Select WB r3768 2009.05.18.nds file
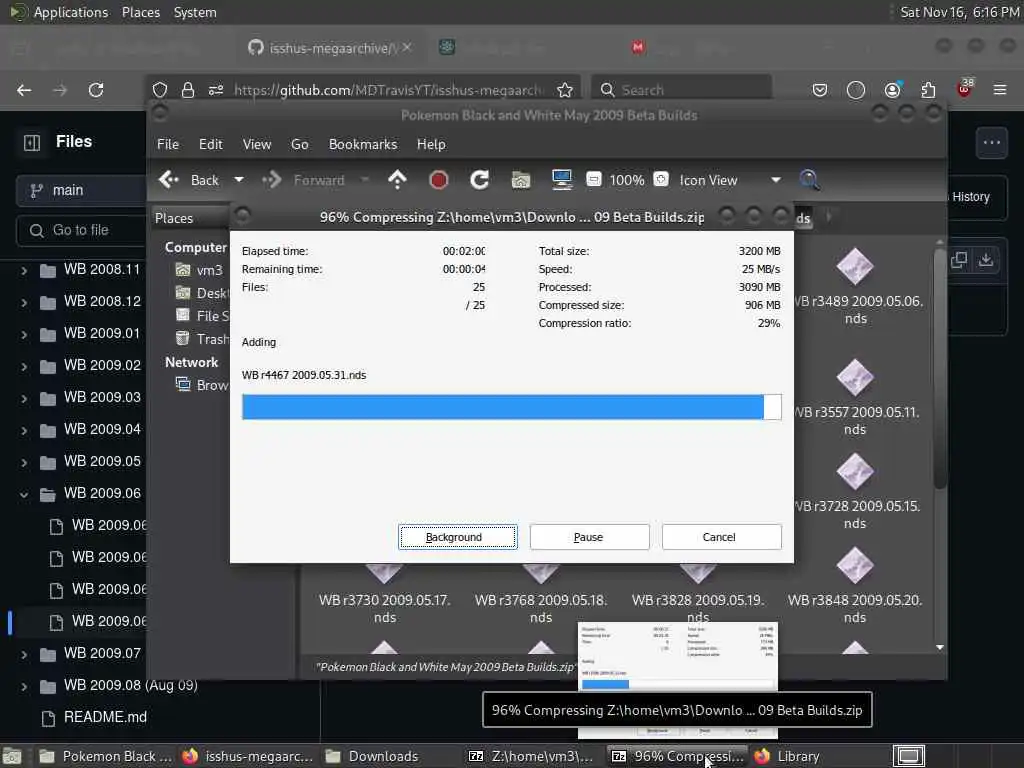This screenshot has width=1024, height=768. [x=541, y=598]
